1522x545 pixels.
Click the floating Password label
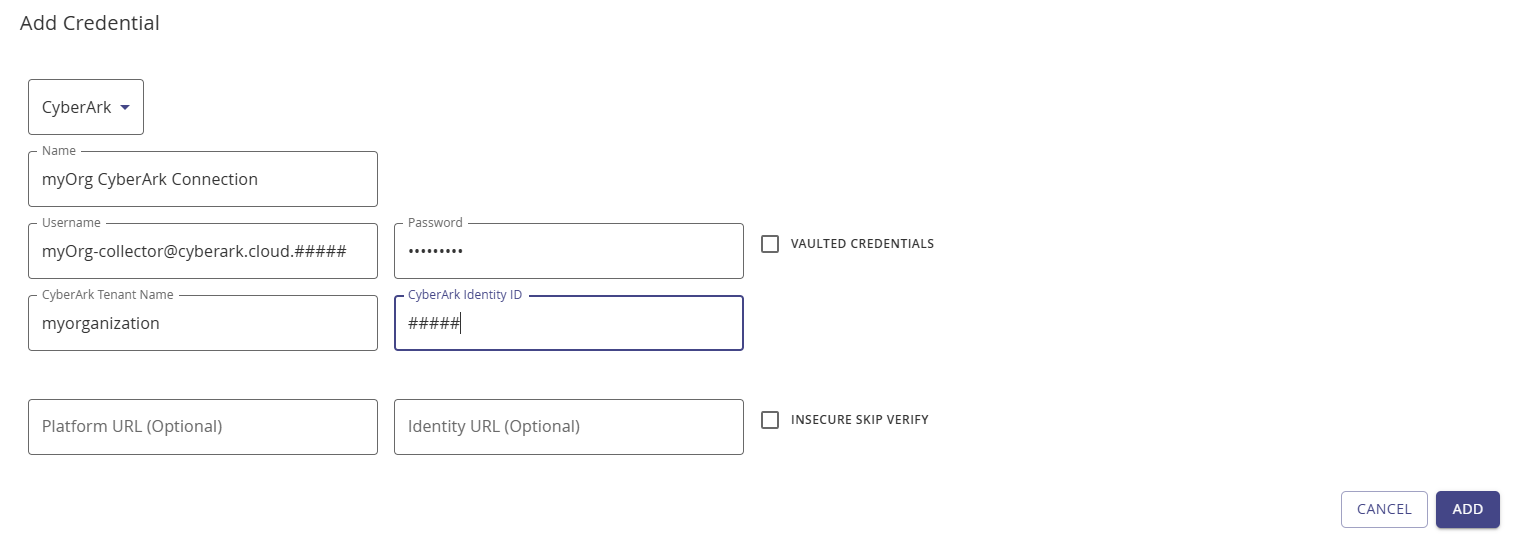pyautogui.click(x=435, y=223)
